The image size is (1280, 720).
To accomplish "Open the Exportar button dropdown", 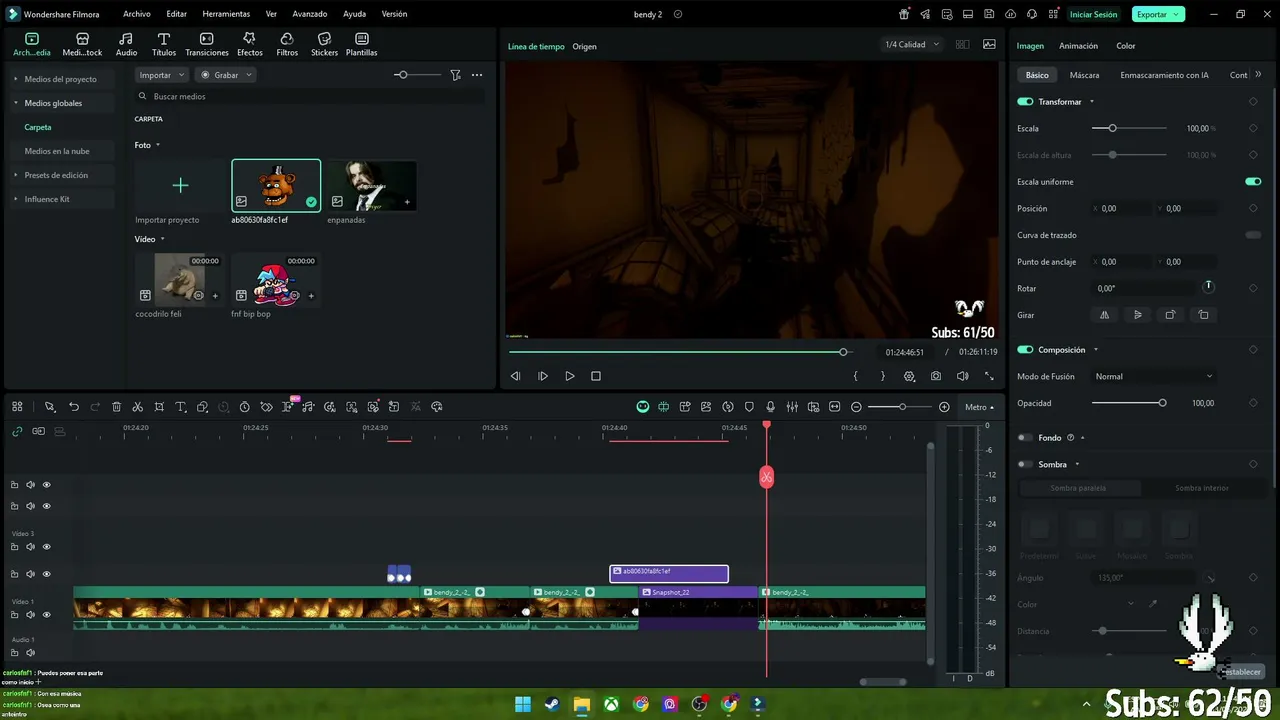I will 1158,14.
